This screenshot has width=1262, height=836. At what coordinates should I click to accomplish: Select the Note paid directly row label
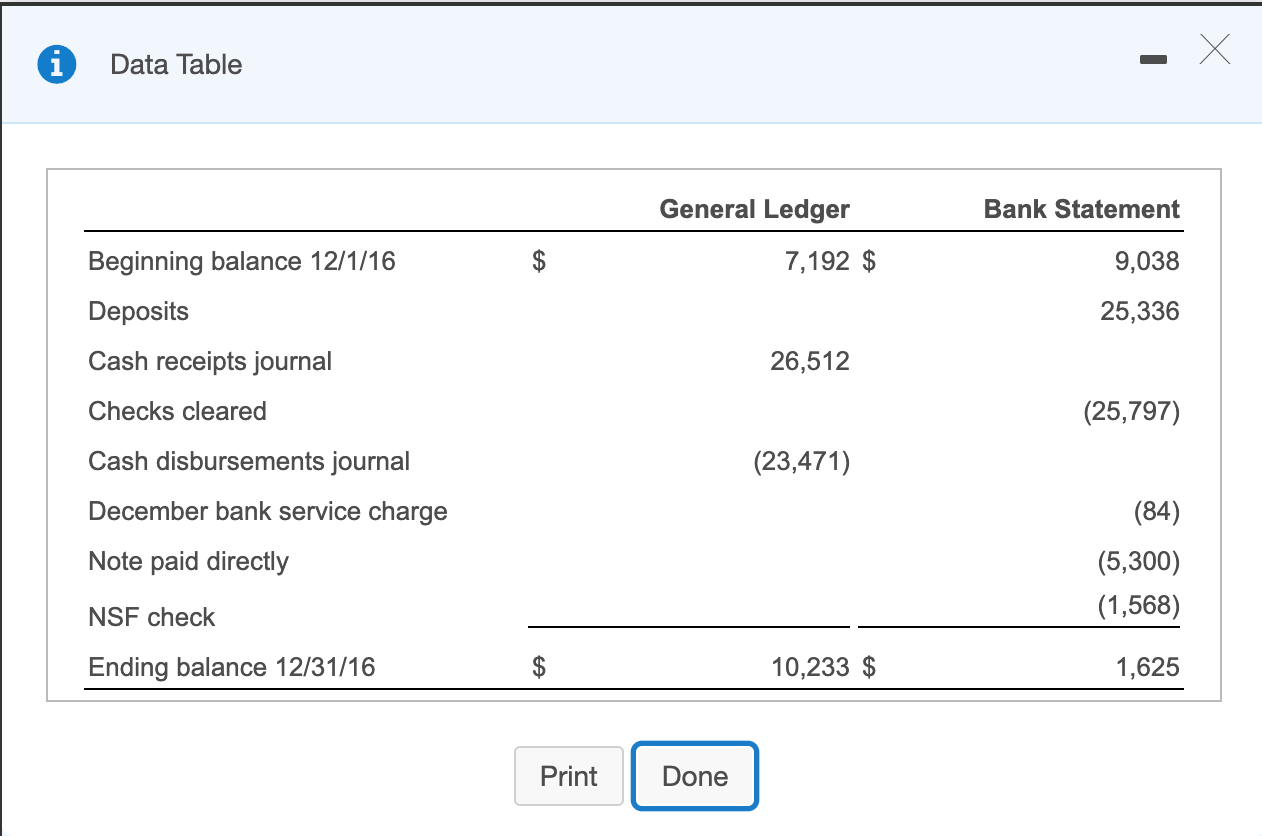tap(187, 561)
